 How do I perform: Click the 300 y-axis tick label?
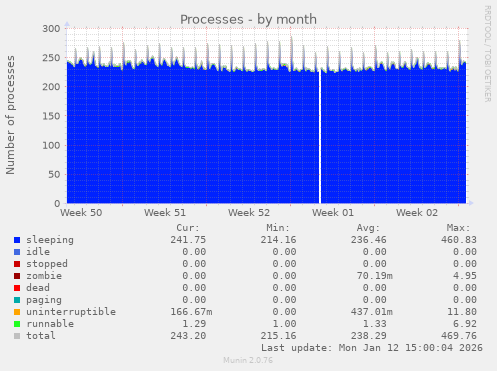tap(51, 29)
